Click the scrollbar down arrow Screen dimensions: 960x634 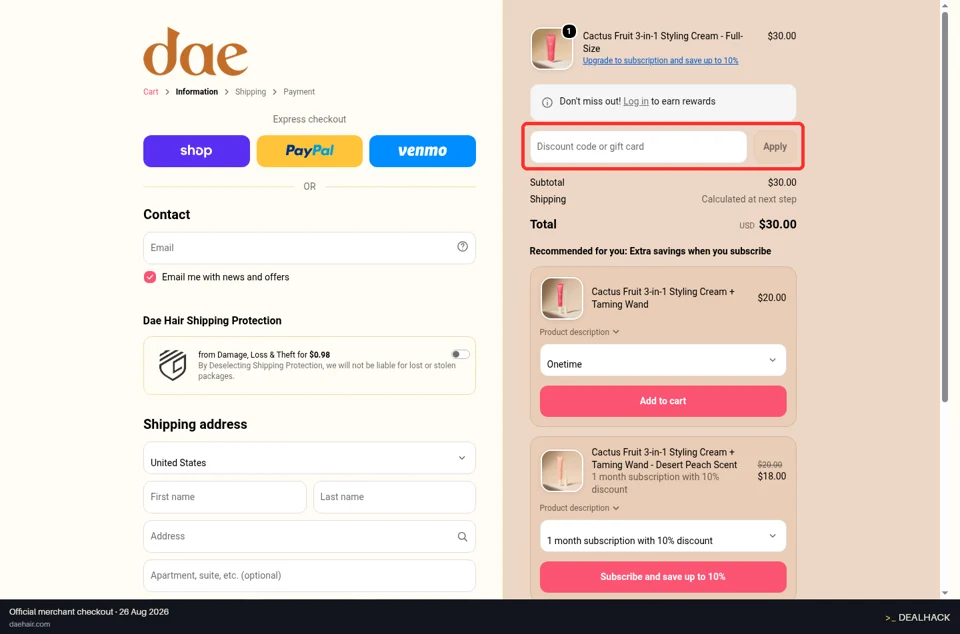945,593
